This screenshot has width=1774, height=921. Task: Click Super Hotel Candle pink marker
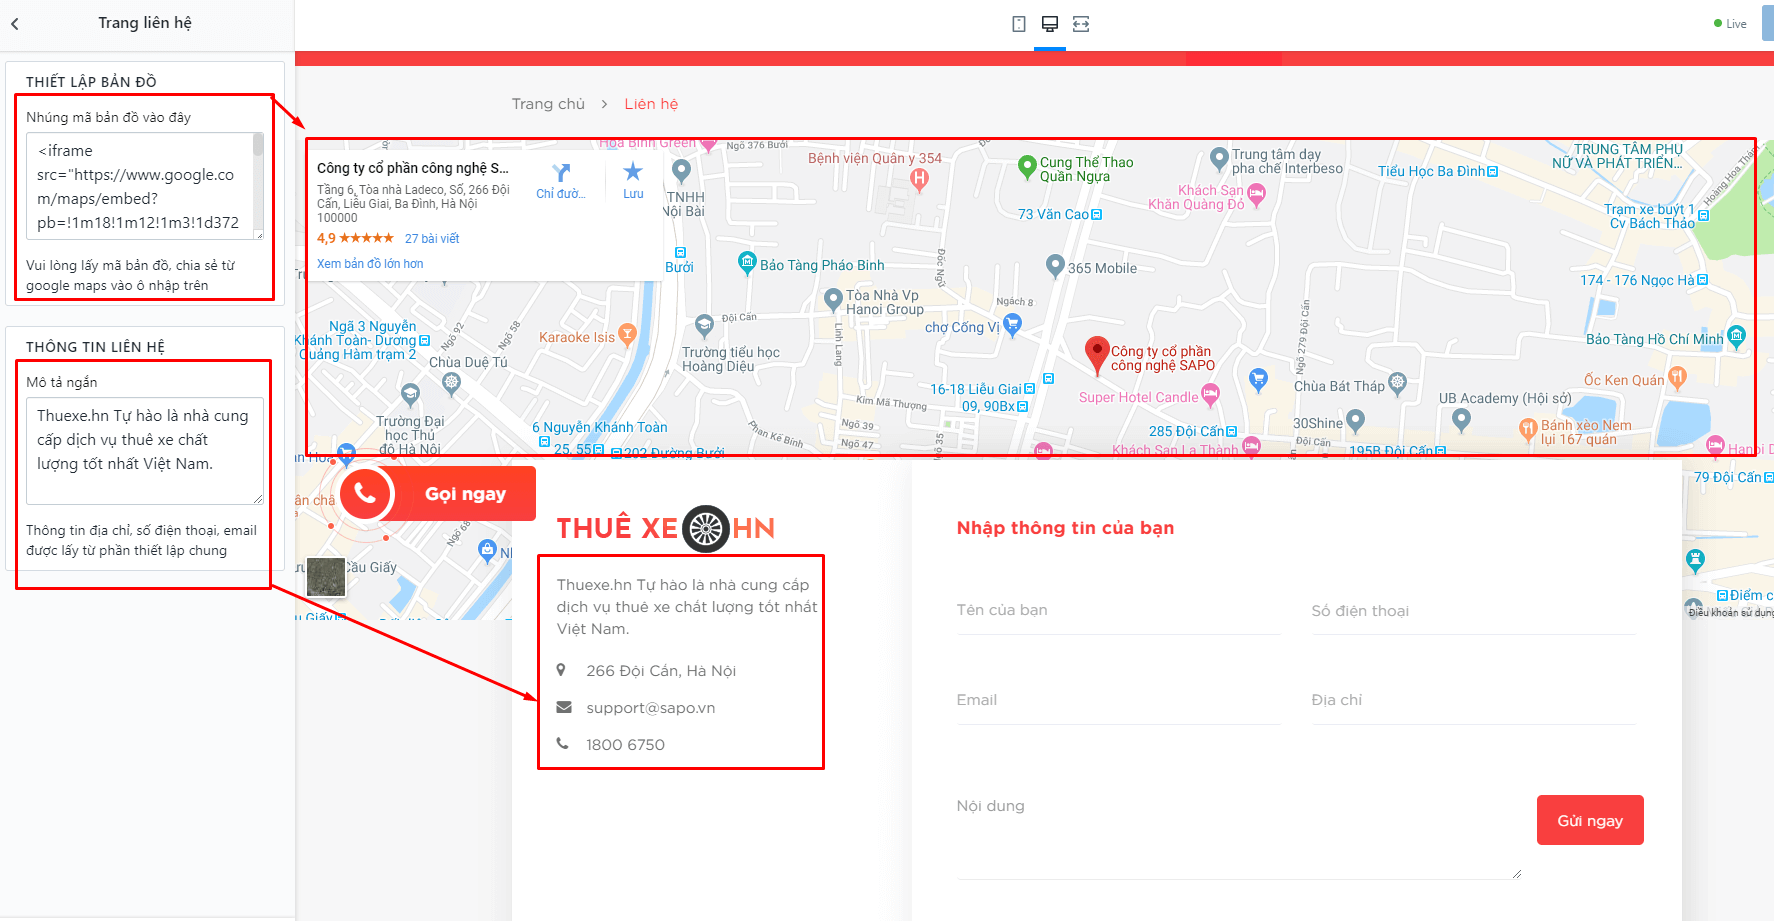1210,396
